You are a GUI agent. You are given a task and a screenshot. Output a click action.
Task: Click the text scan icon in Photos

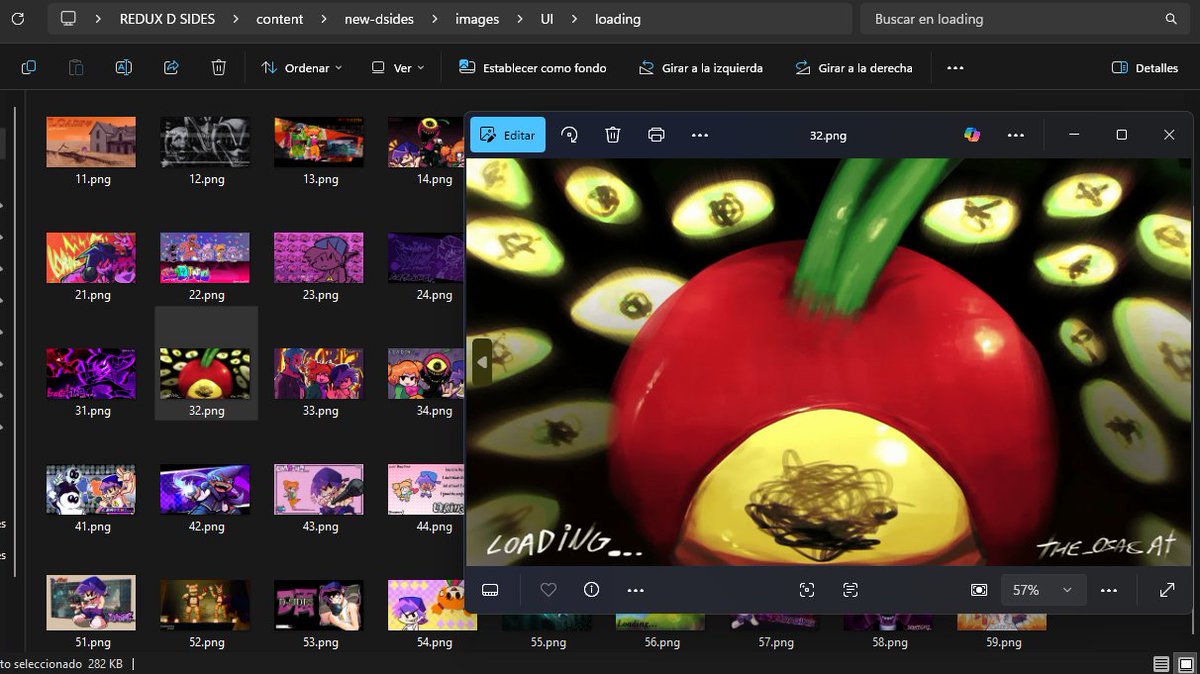tap(851, 590)
